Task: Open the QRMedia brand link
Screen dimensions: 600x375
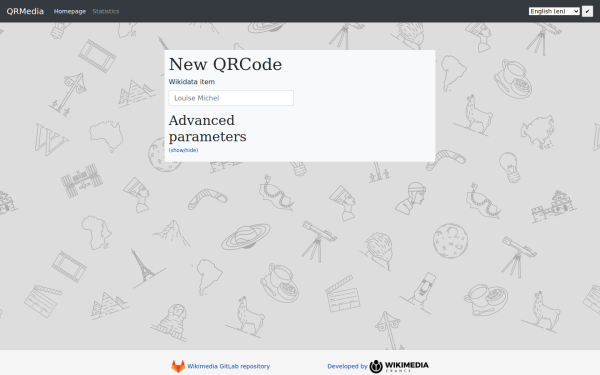Action: tap(25, 11)
